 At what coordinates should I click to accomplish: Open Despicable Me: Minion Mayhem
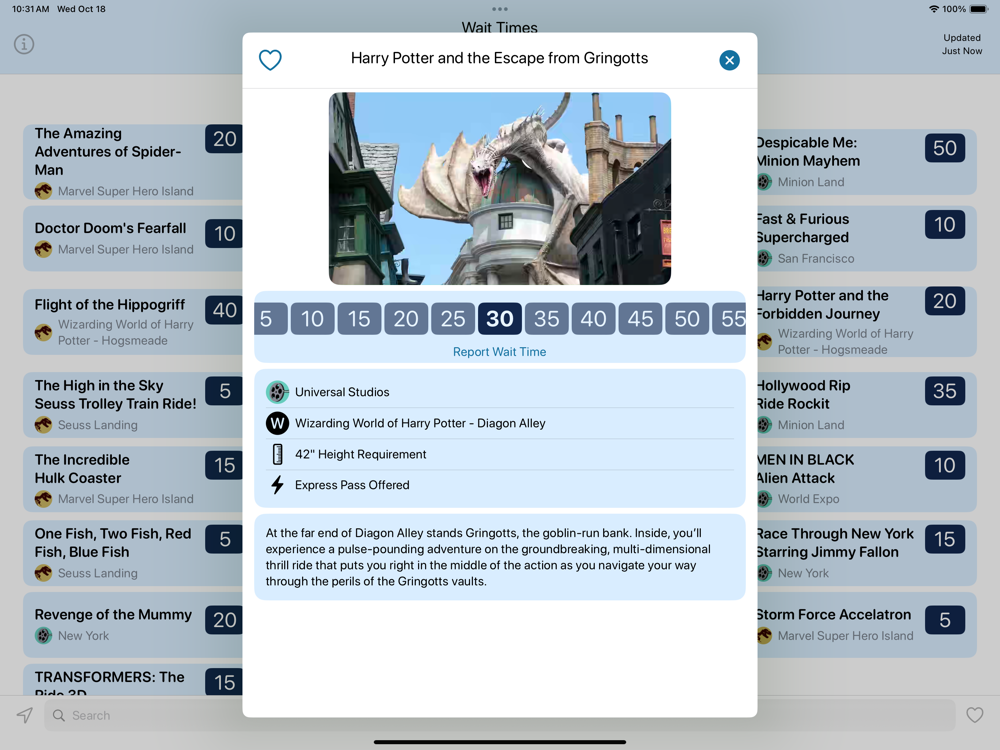[867, 161]
